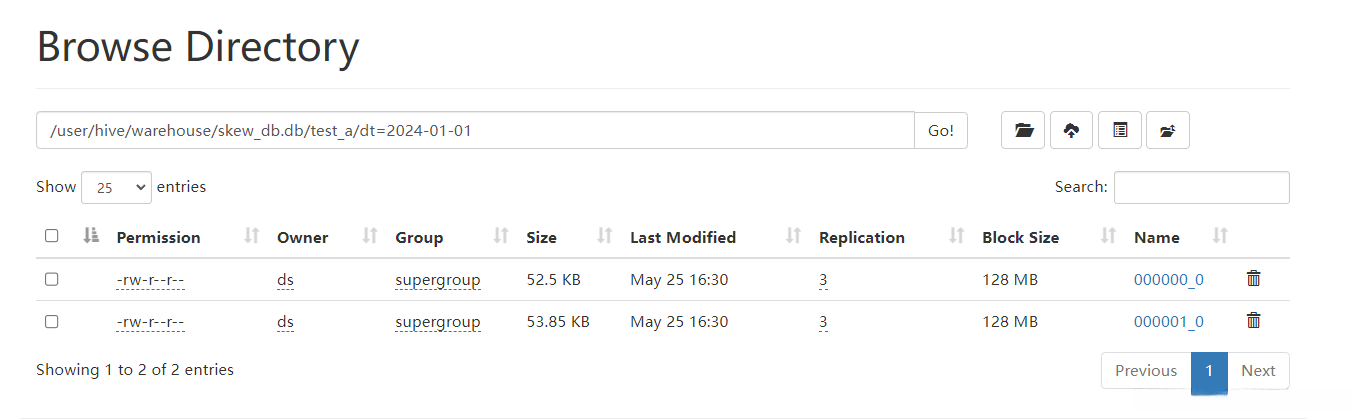1364x420 pixels.
Task: Click the upload files cloud icon
Action: 1071,130
